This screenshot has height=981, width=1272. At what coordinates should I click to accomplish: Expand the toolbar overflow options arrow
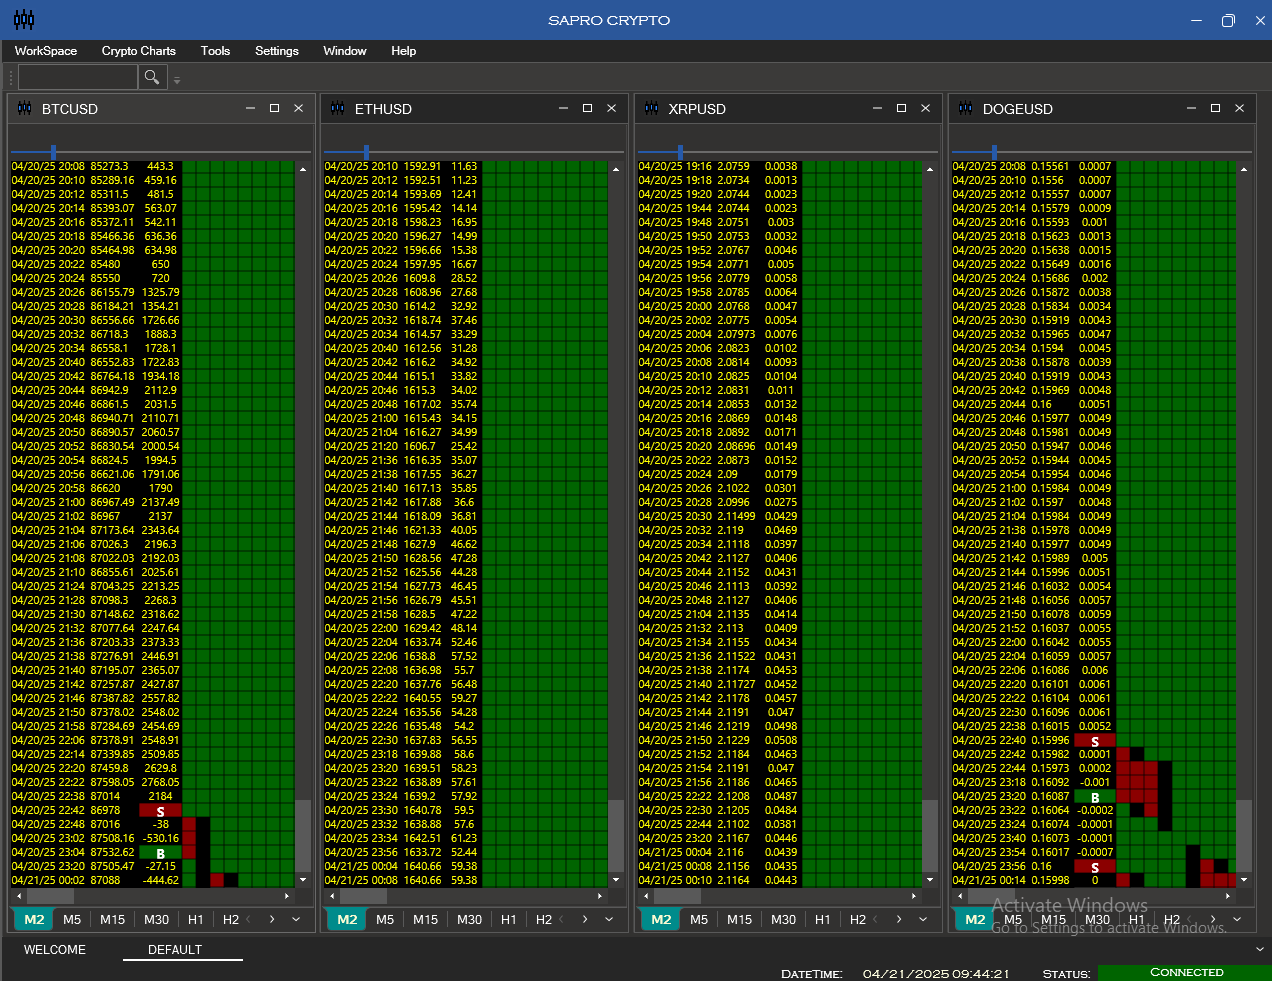click(x=177, y=80)
